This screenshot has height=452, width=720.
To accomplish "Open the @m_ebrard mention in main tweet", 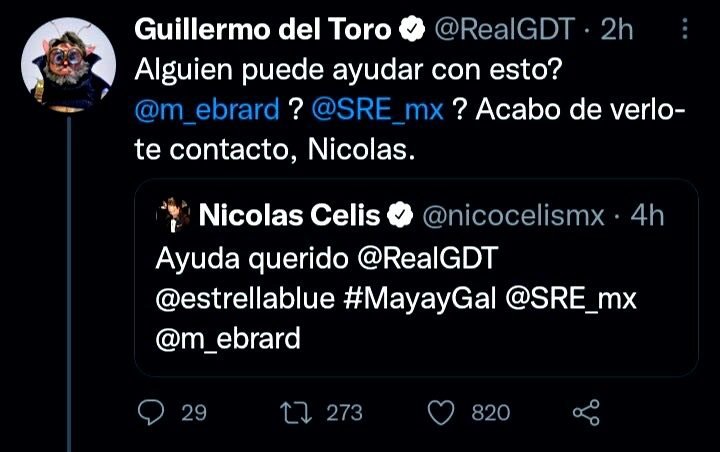I will 206,110.
